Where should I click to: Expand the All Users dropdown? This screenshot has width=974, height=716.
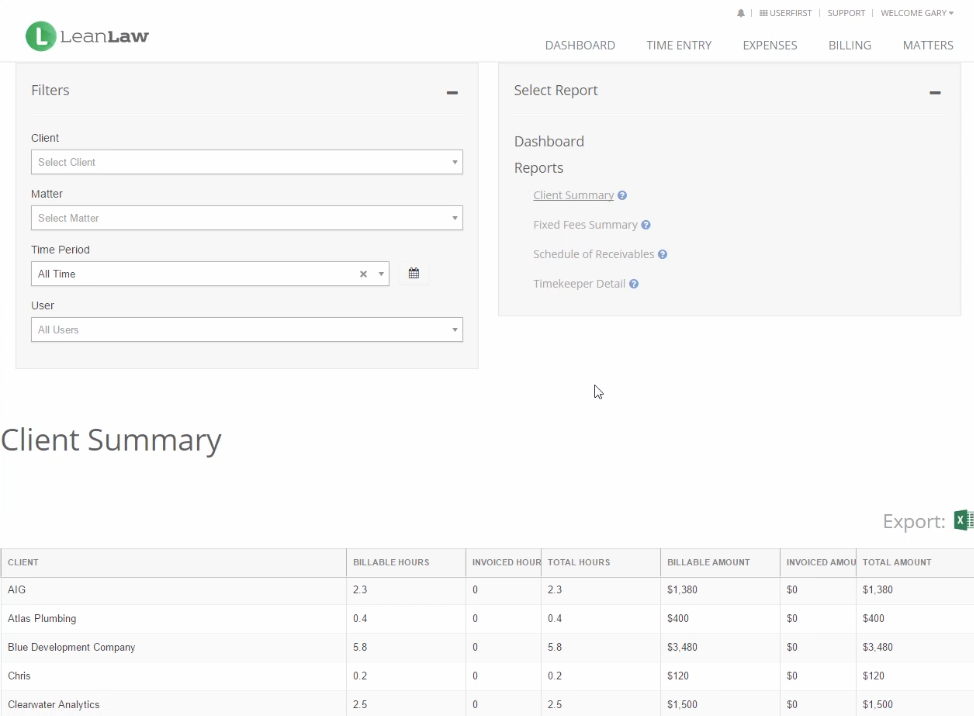(x=246, y=329)
